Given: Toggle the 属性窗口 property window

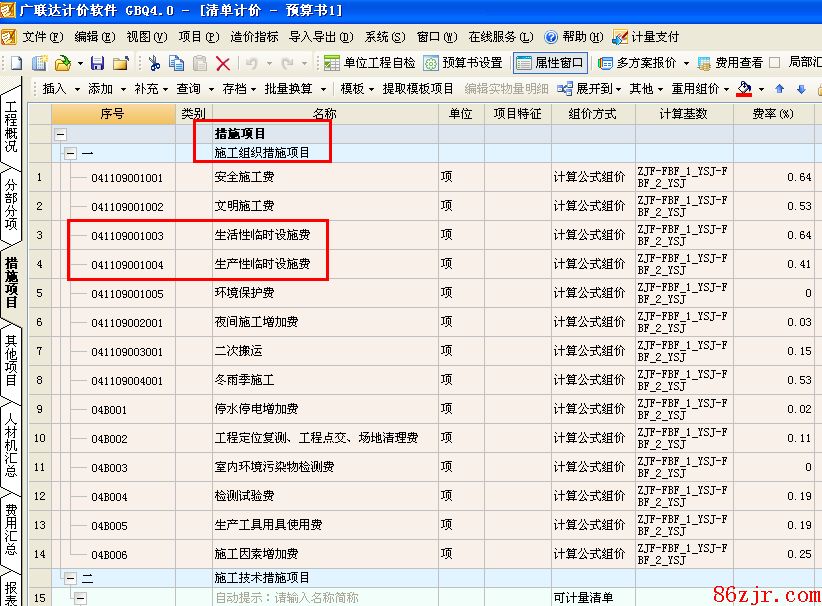Looking at the screenshot, I should [549, 63].
